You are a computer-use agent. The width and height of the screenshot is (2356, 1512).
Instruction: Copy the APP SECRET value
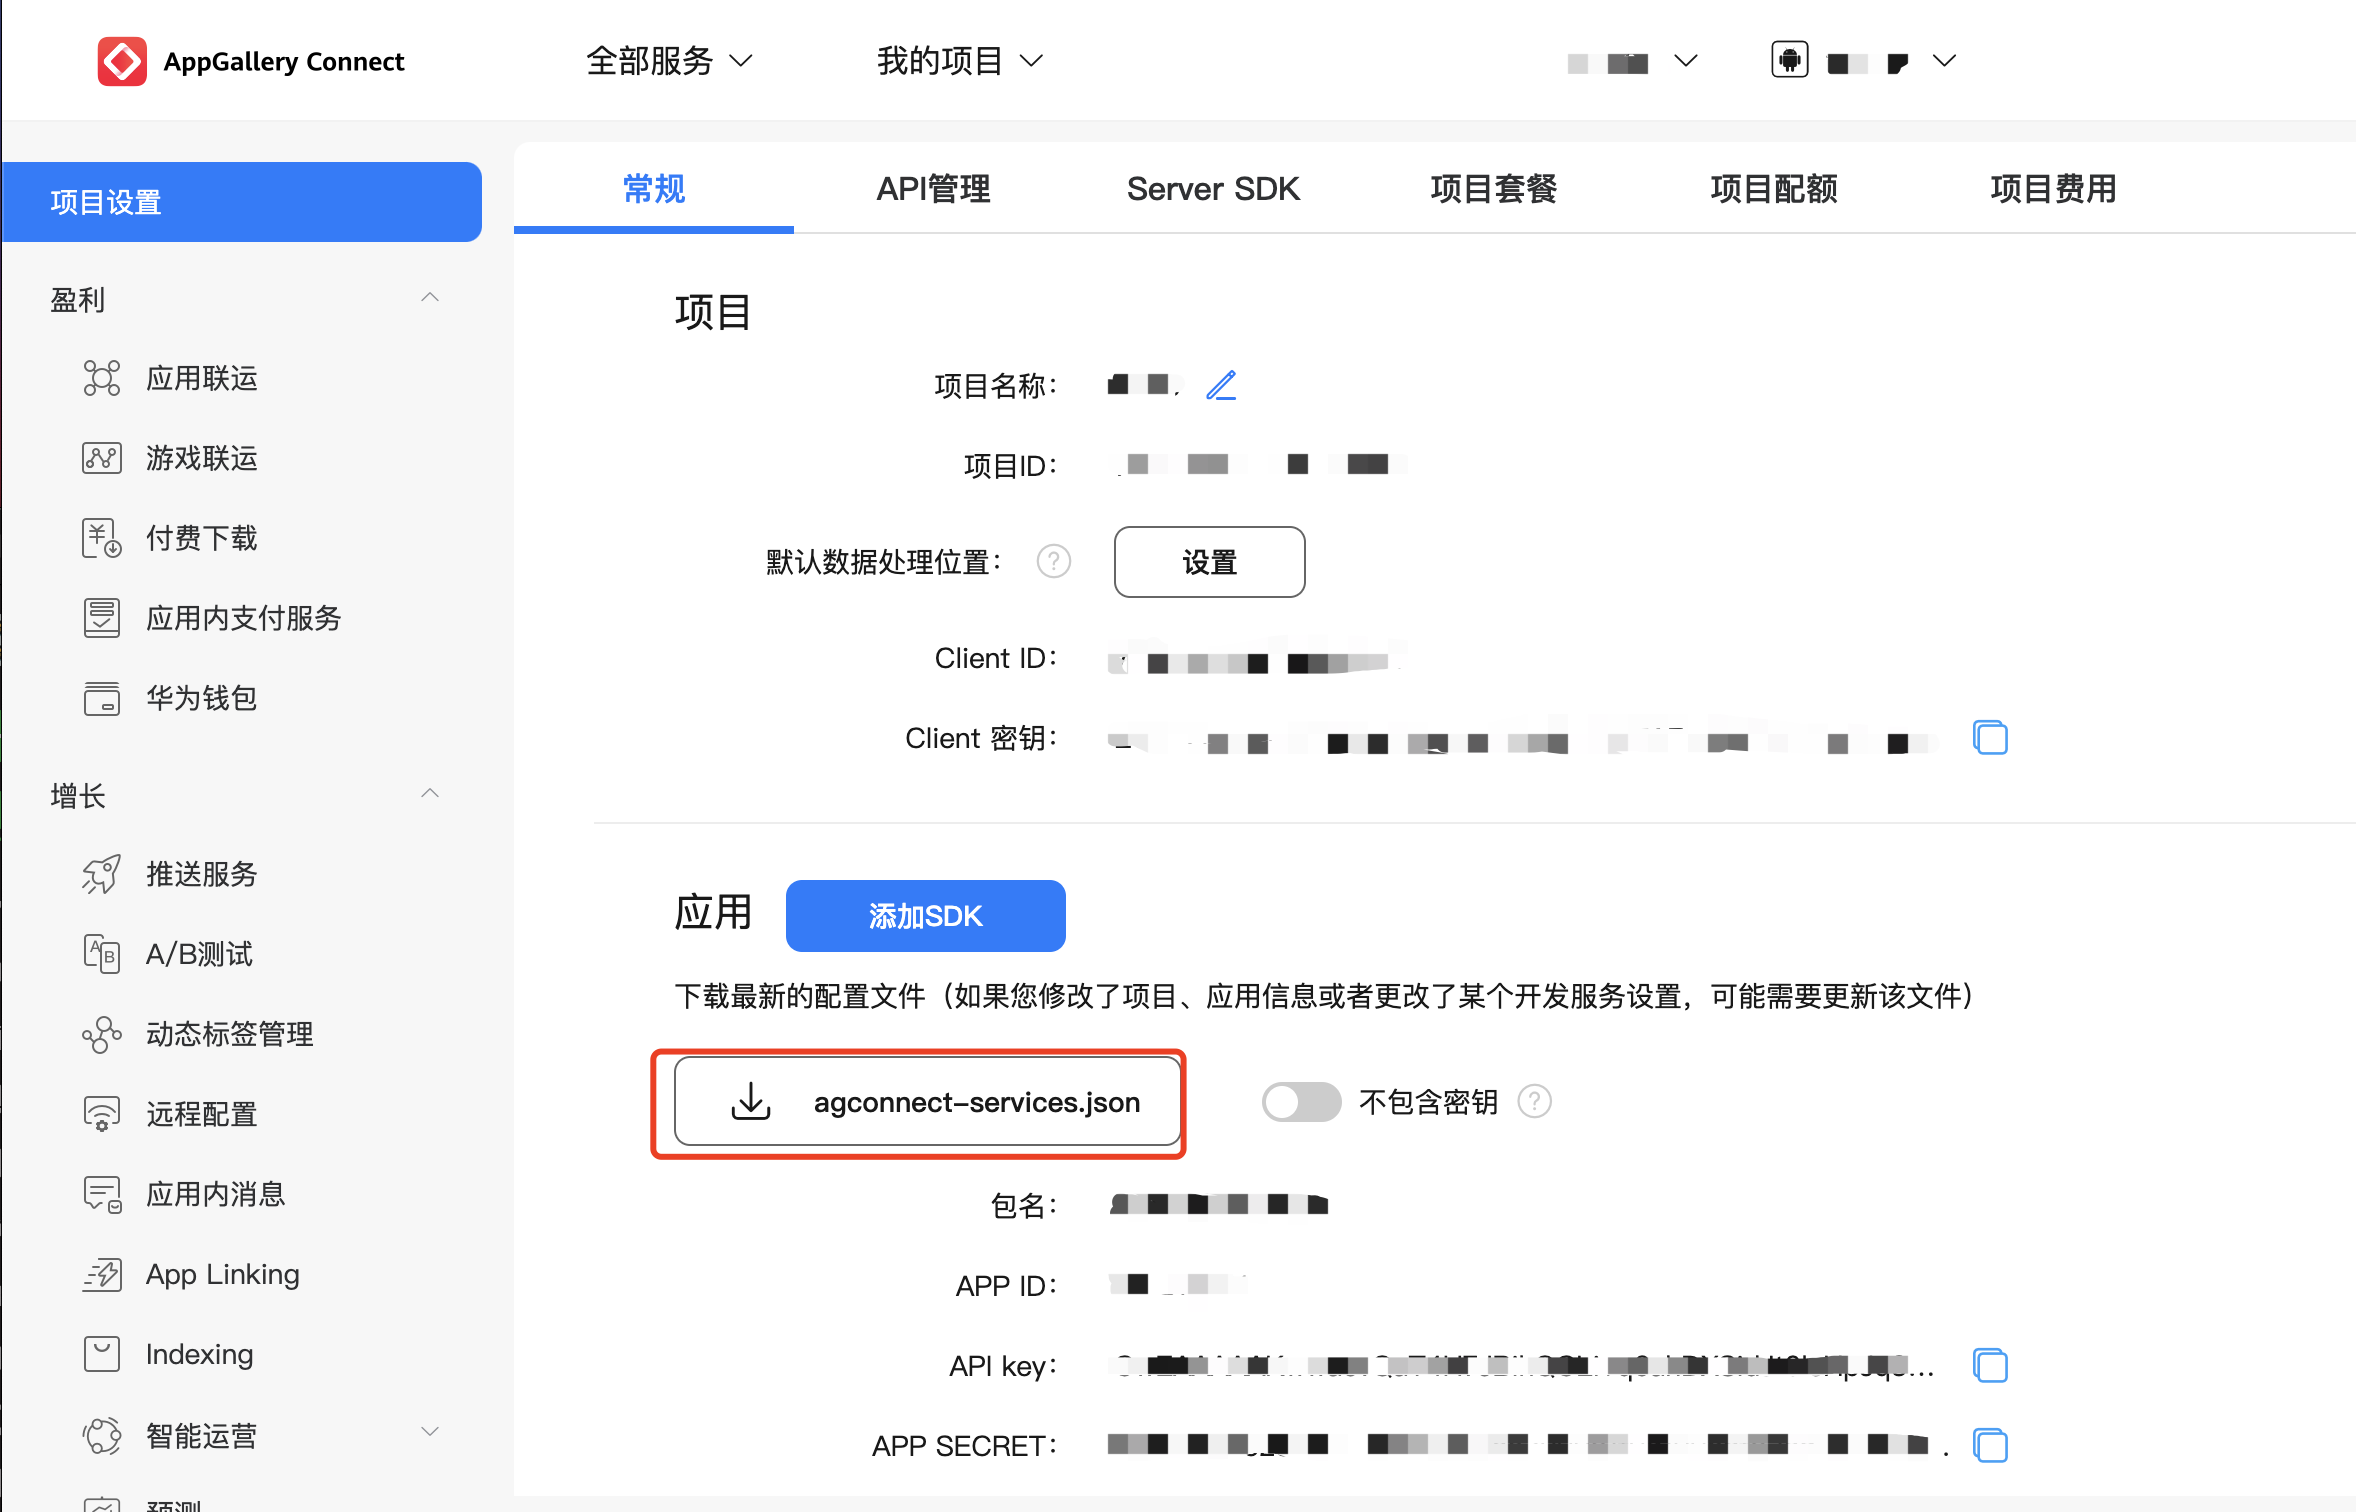(1990, 1445)
